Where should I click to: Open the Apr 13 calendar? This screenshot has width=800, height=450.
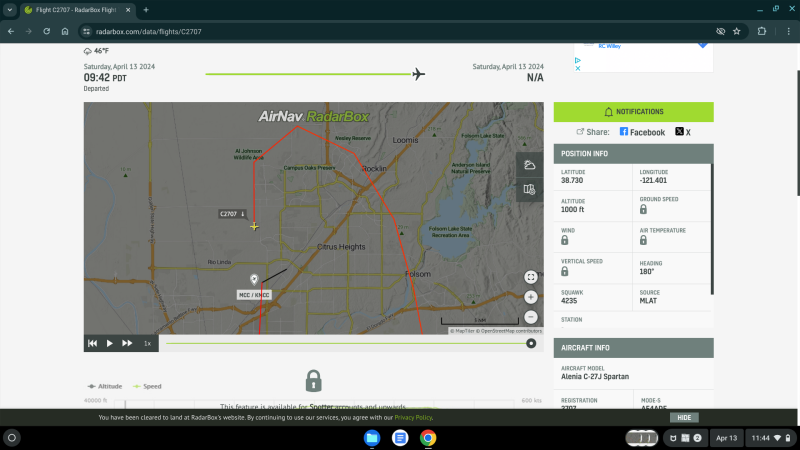(727, 438)
